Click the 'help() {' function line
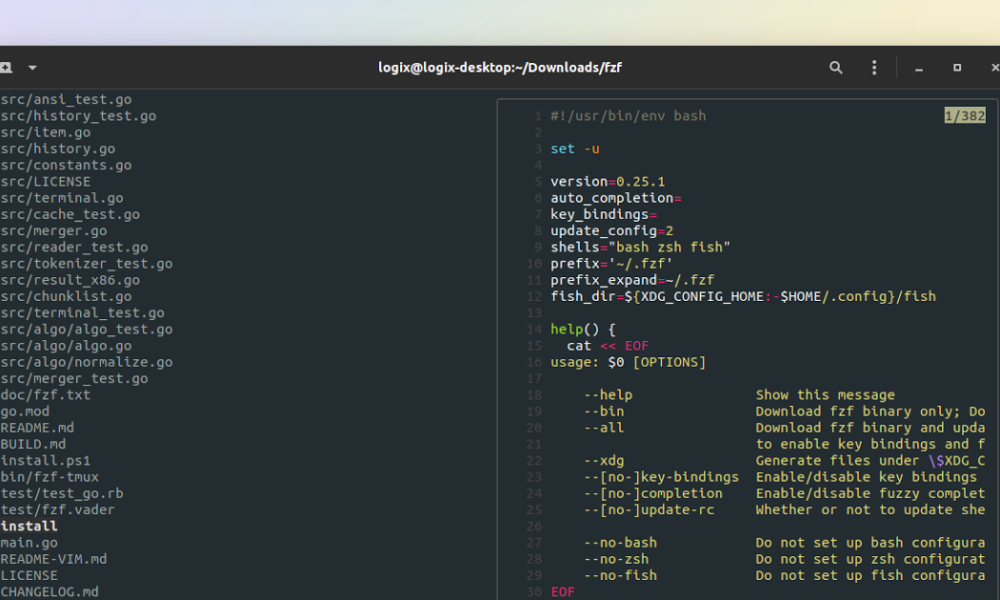 click(x=583, y=330)
